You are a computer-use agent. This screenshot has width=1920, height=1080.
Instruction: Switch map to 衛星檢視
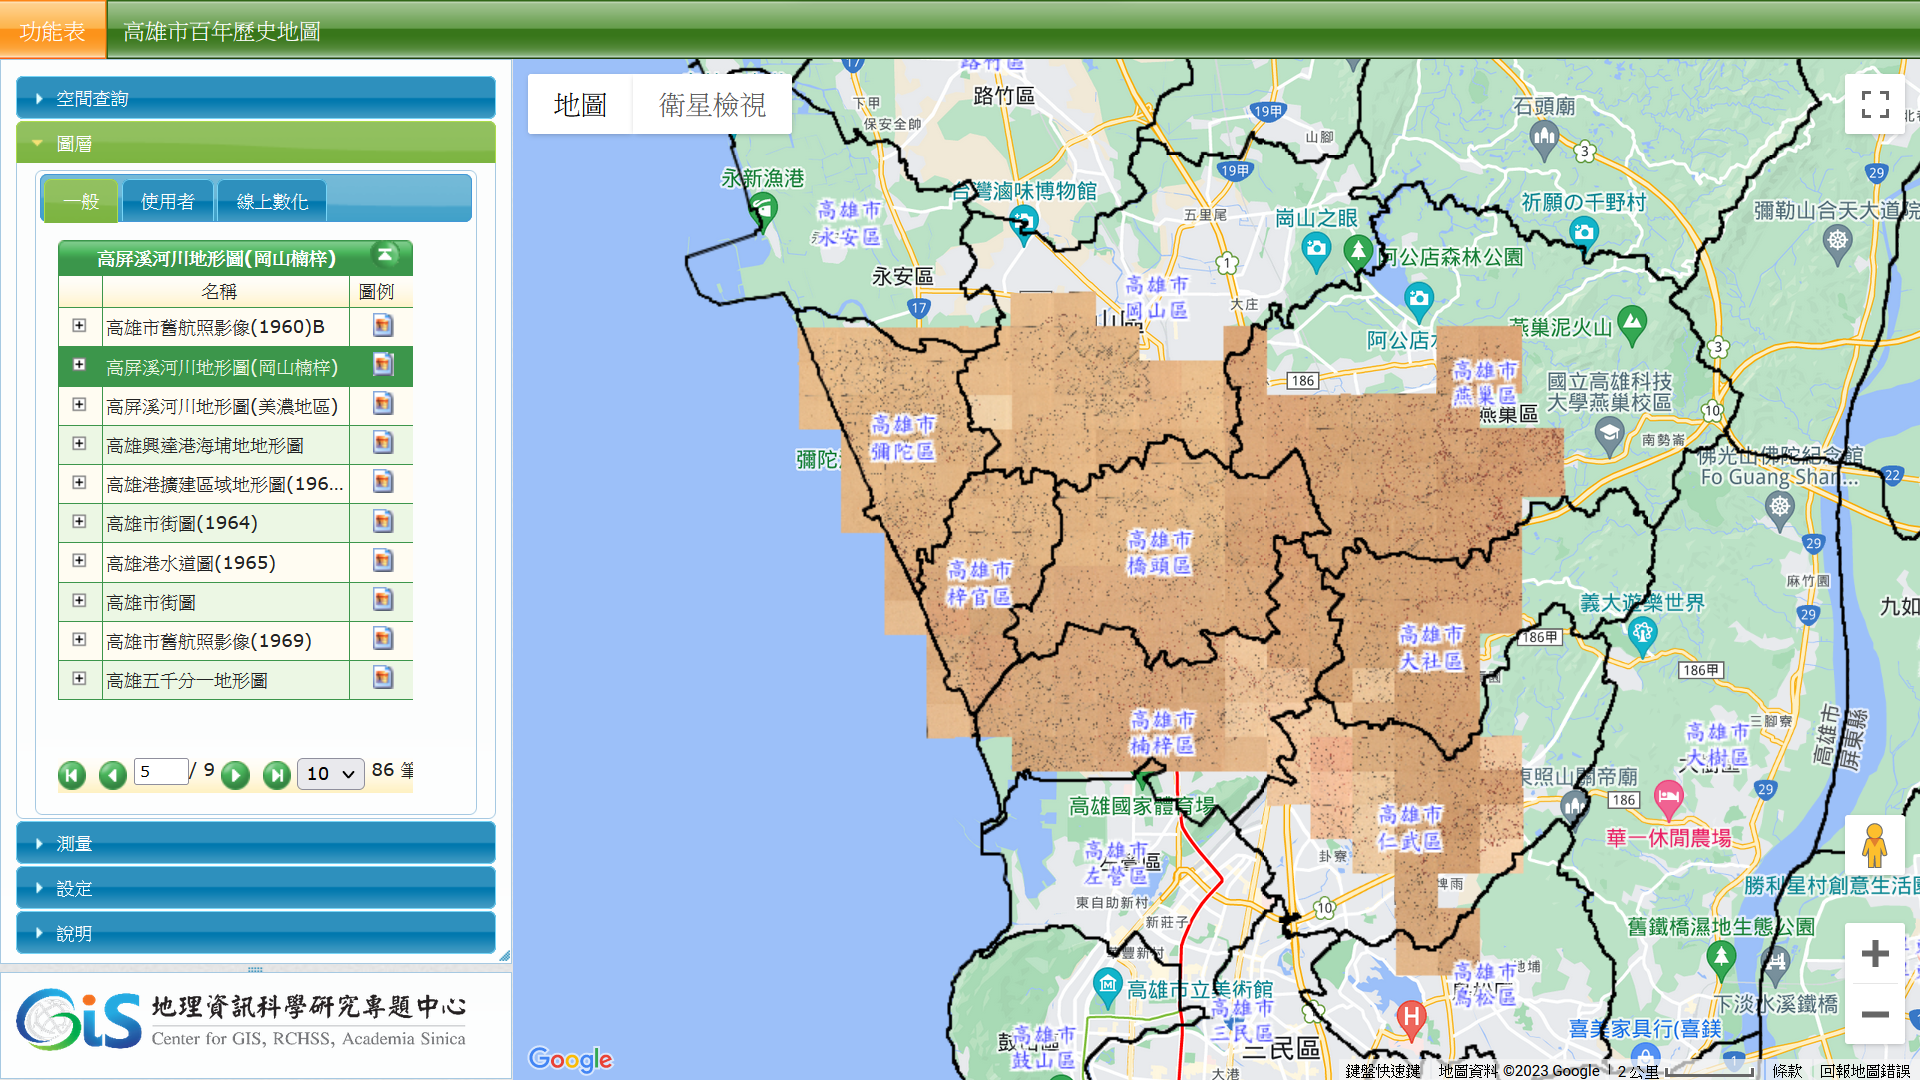[x=712, y=105]
